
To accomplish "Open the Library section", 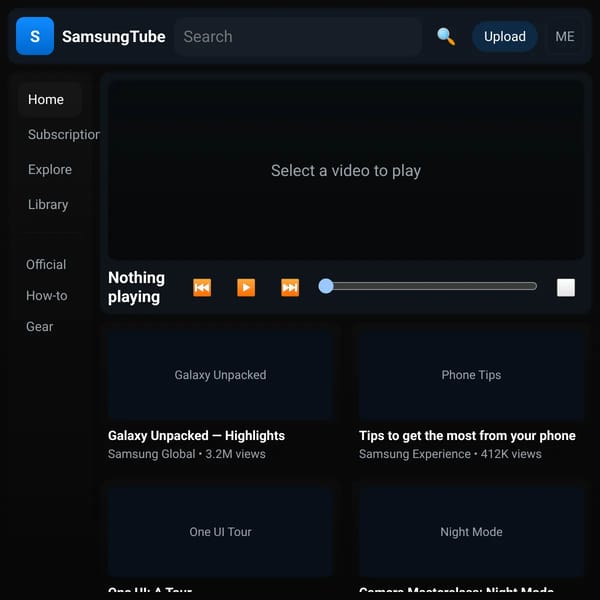I will (50, 204).
